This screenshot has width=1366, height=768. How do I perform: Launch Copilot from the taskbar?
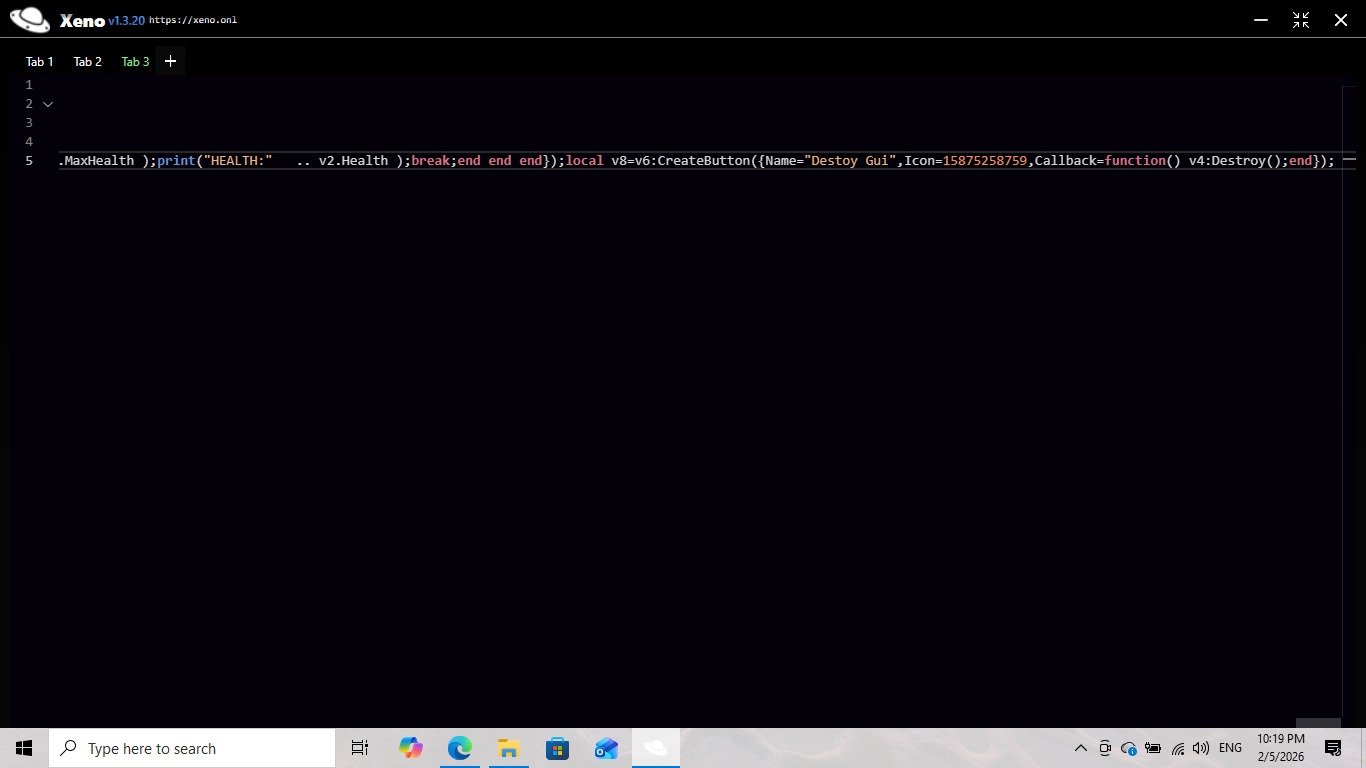(x=410, y=748)
